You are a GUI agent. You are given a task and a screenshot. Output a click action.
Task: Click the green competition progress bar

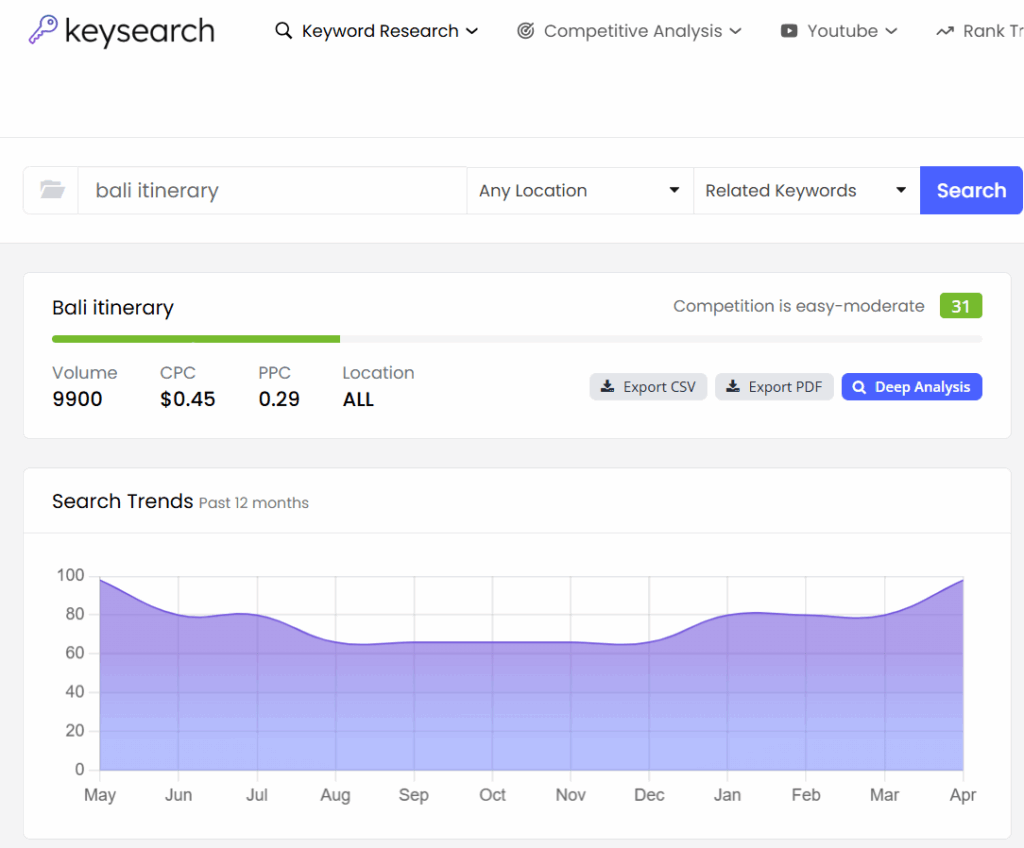coord(196,339)
